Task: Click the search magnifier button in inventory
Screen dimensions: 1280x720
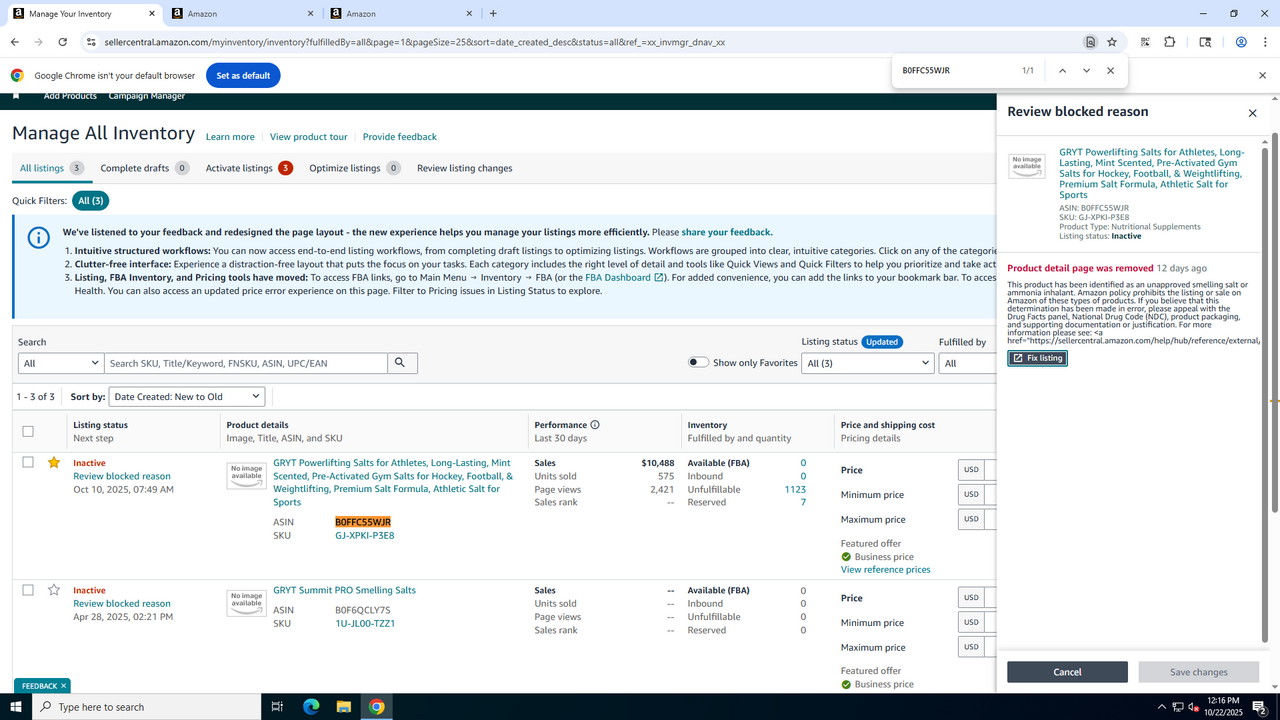Action: click(402, 363)
